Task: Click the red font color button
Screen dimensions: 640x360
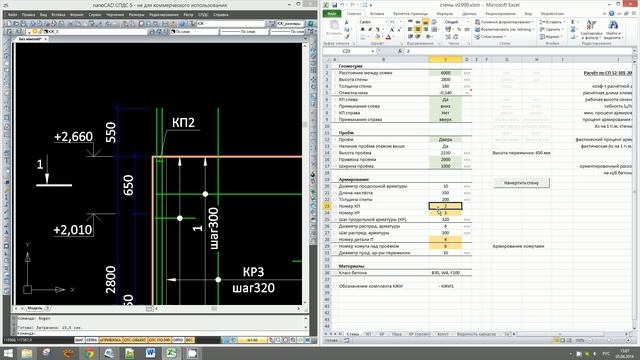Action: [x=388, y=37]
